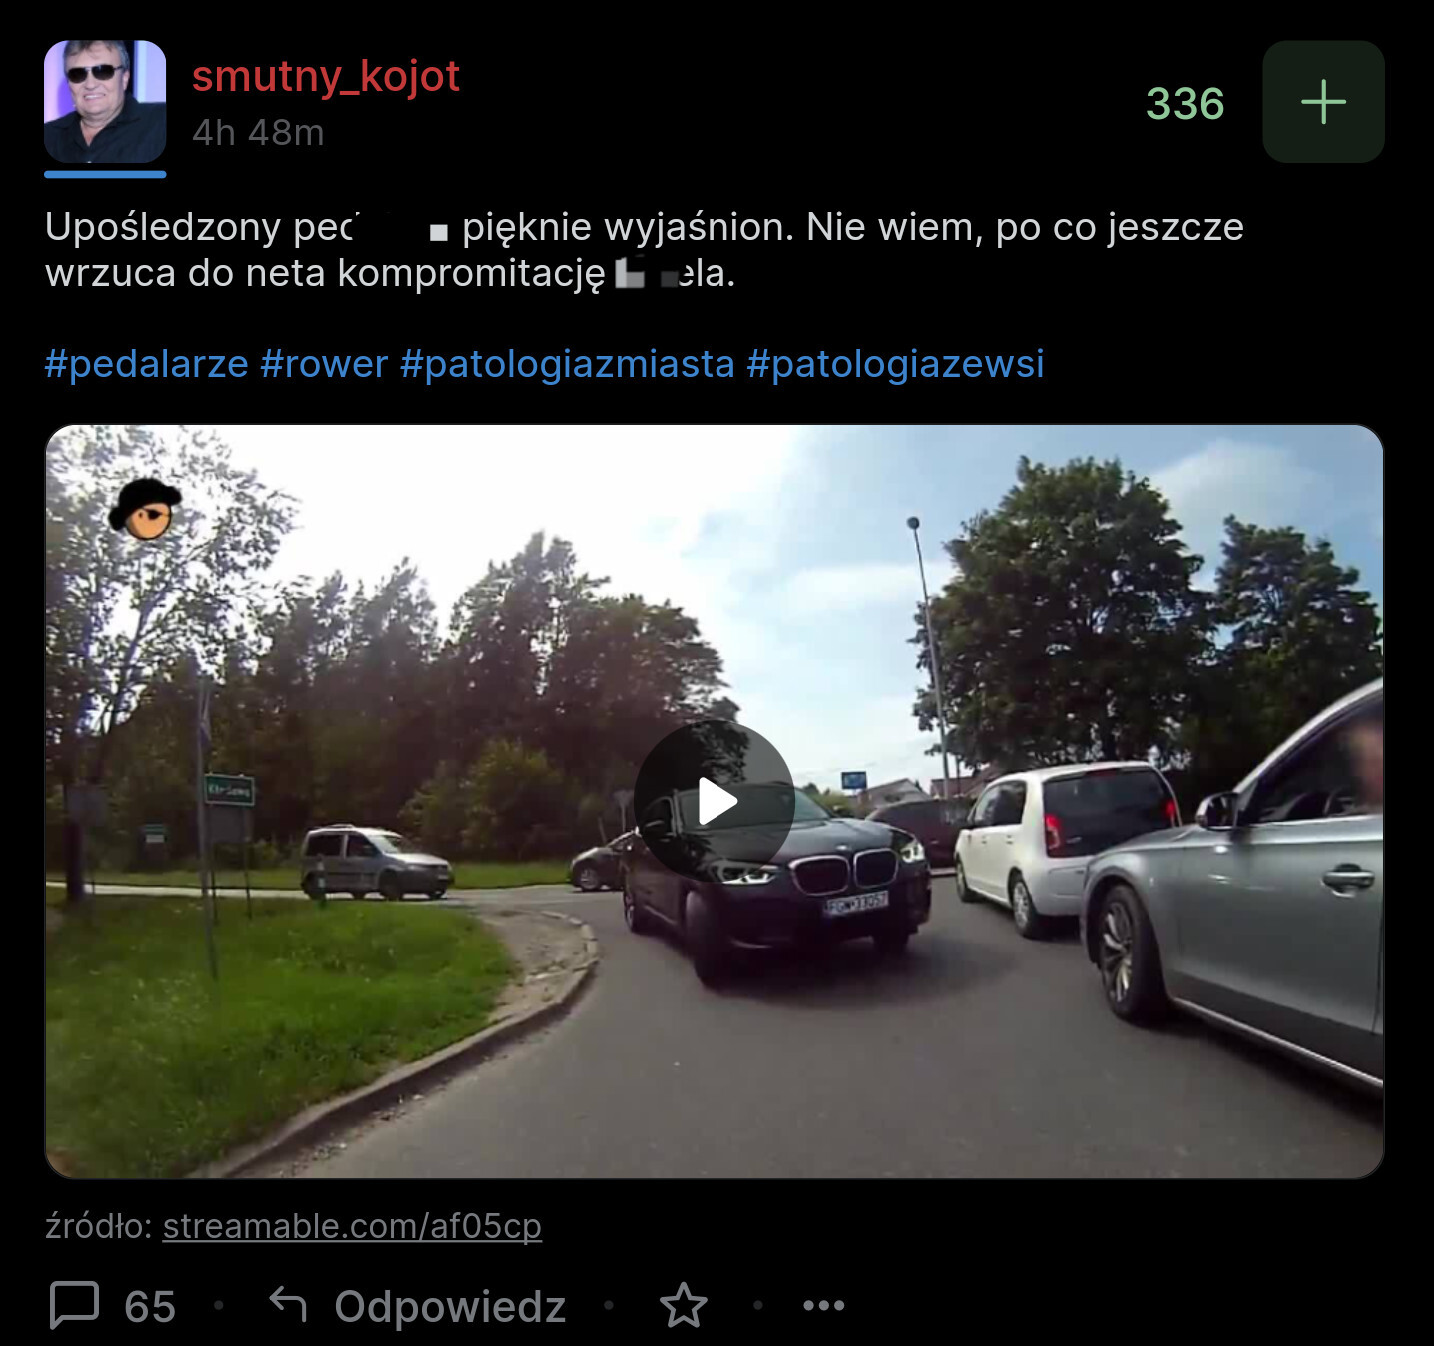
Task: Open the #patologiazmiasta hashtag
Action: click(567, 363)
